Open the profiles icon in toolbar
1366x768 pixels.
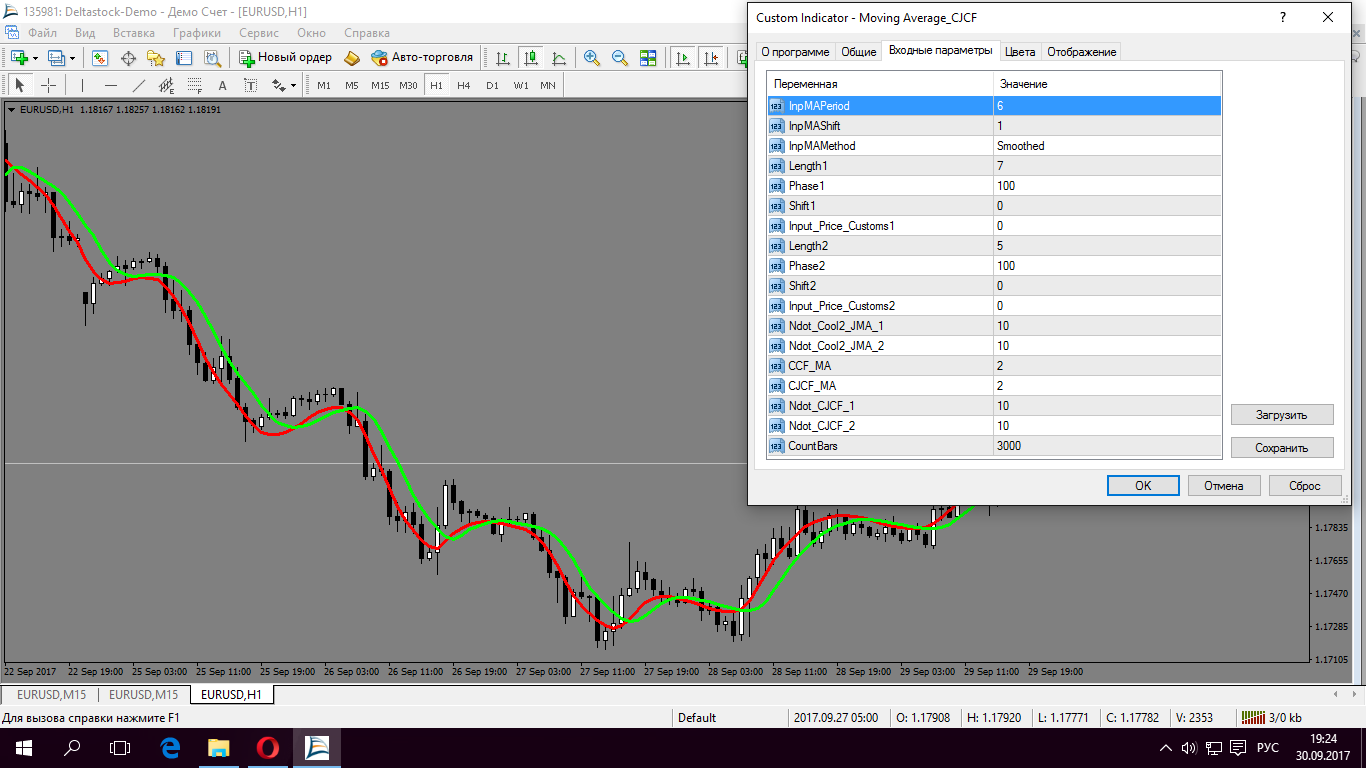(x=57, y=58)
